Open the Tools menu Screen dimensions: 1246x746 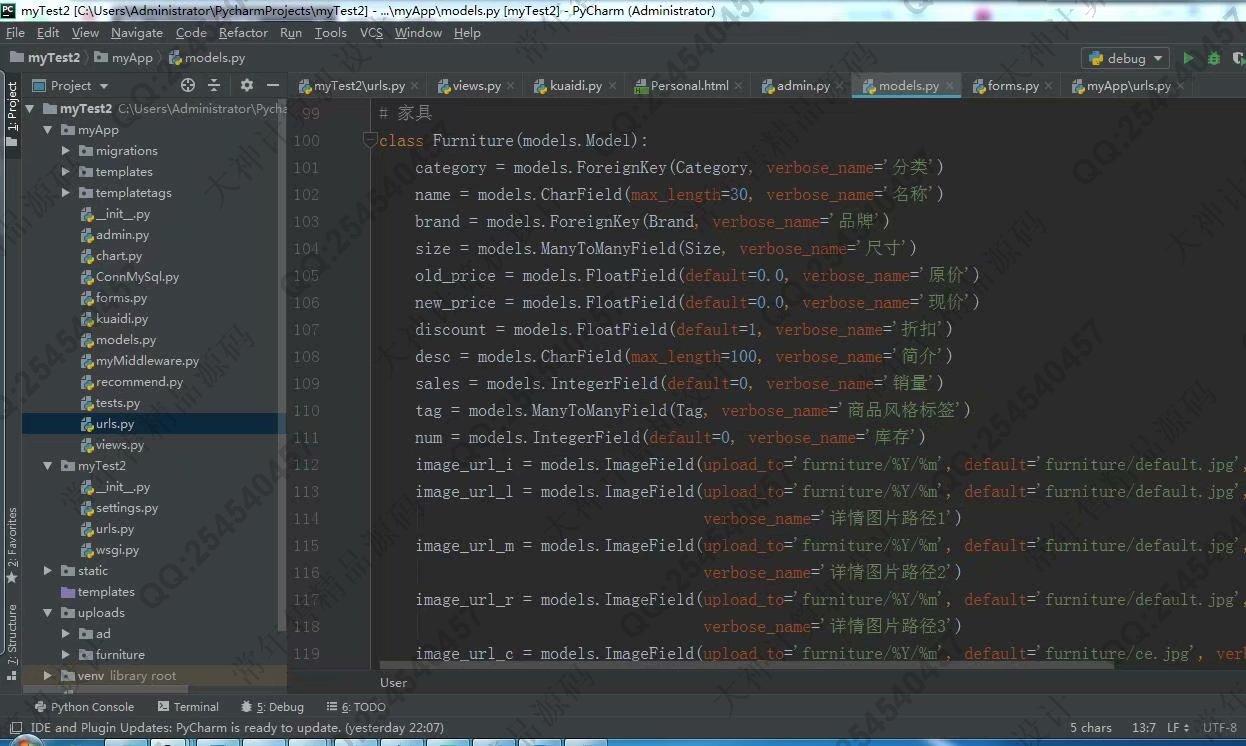[330, 33]
